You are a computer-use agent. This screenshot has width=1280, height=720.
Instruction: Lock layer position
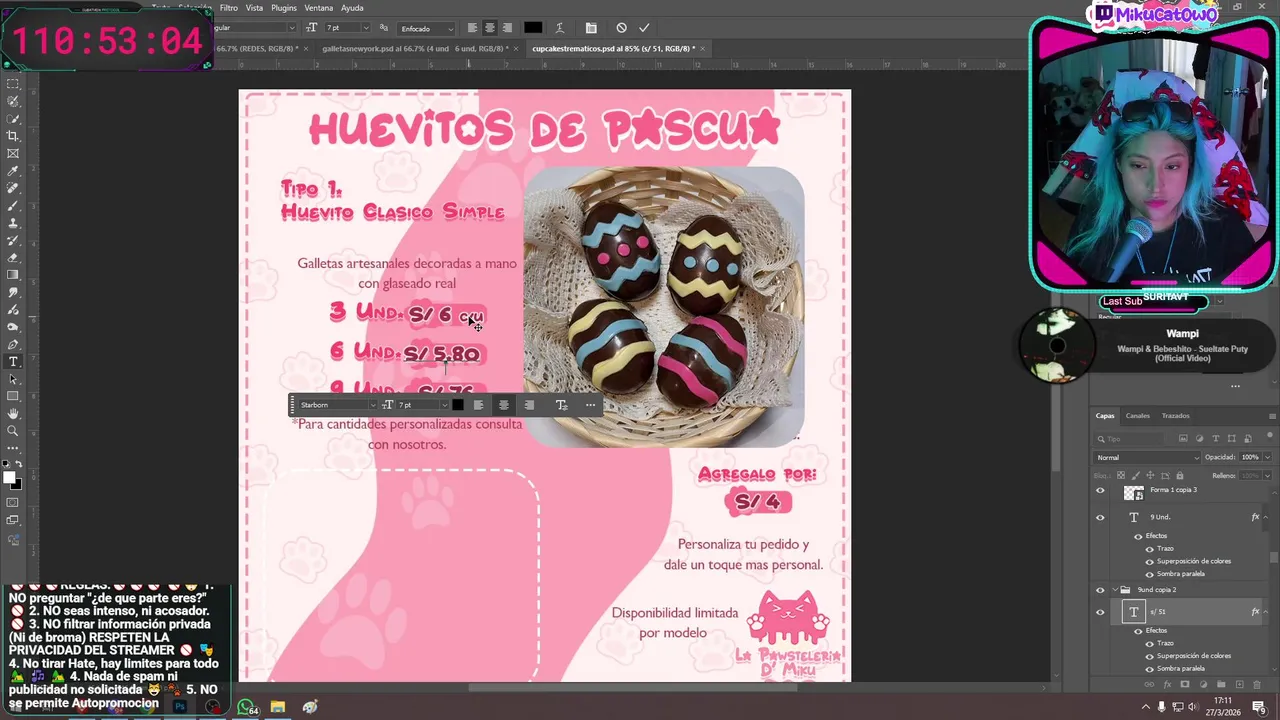tap(1150, 475)
